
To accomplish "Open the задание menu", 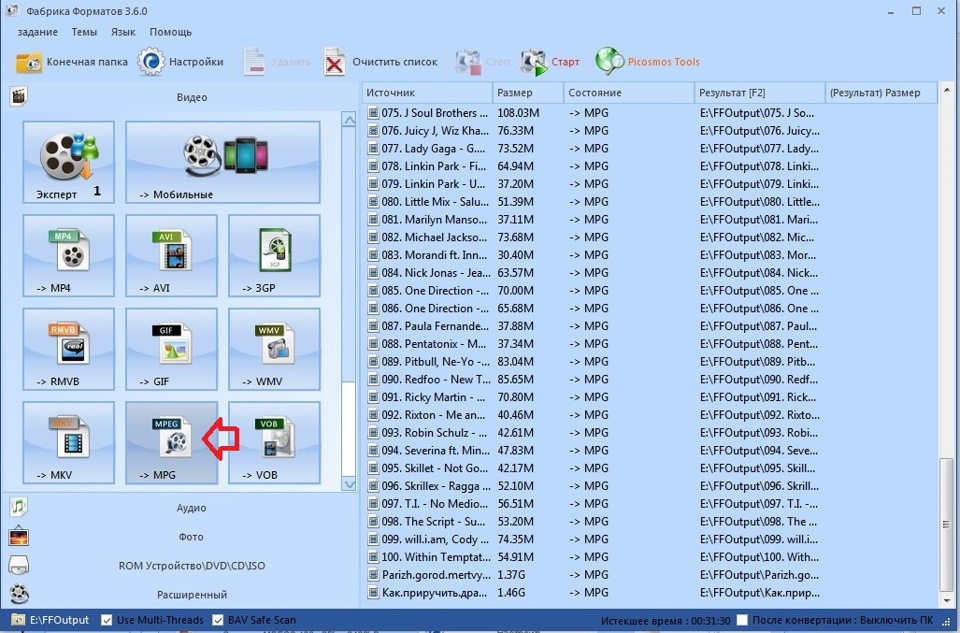I will point(37,32).
